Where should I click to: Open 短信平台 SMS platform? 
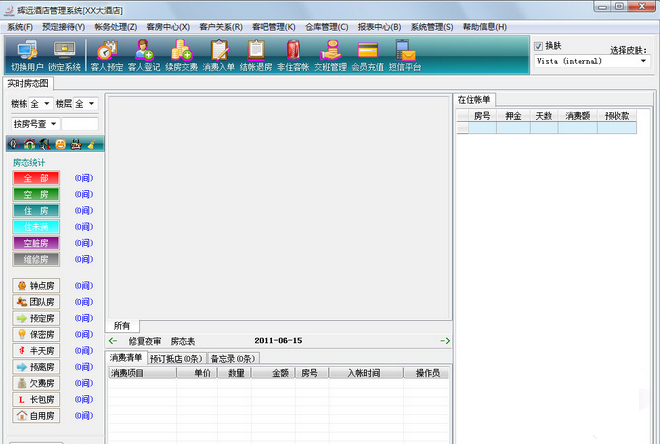pyautogui.click(x=404, y=55)
